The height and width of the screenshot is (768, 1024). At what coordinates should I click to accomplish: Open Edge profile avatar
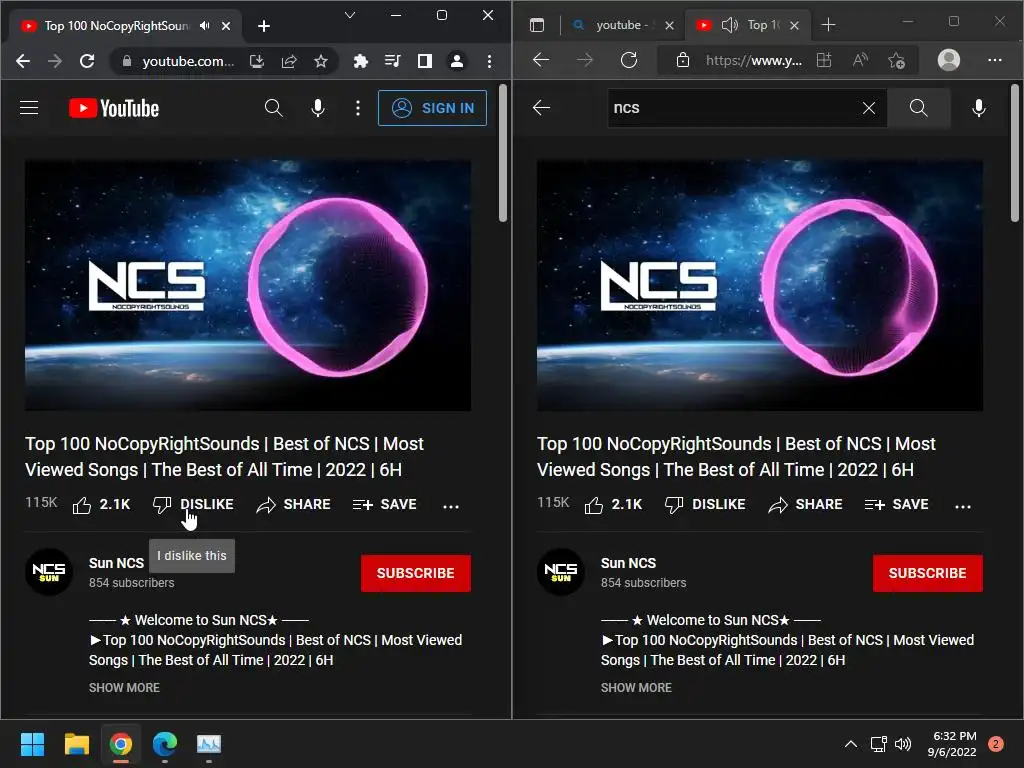click(x=949, y=60)
